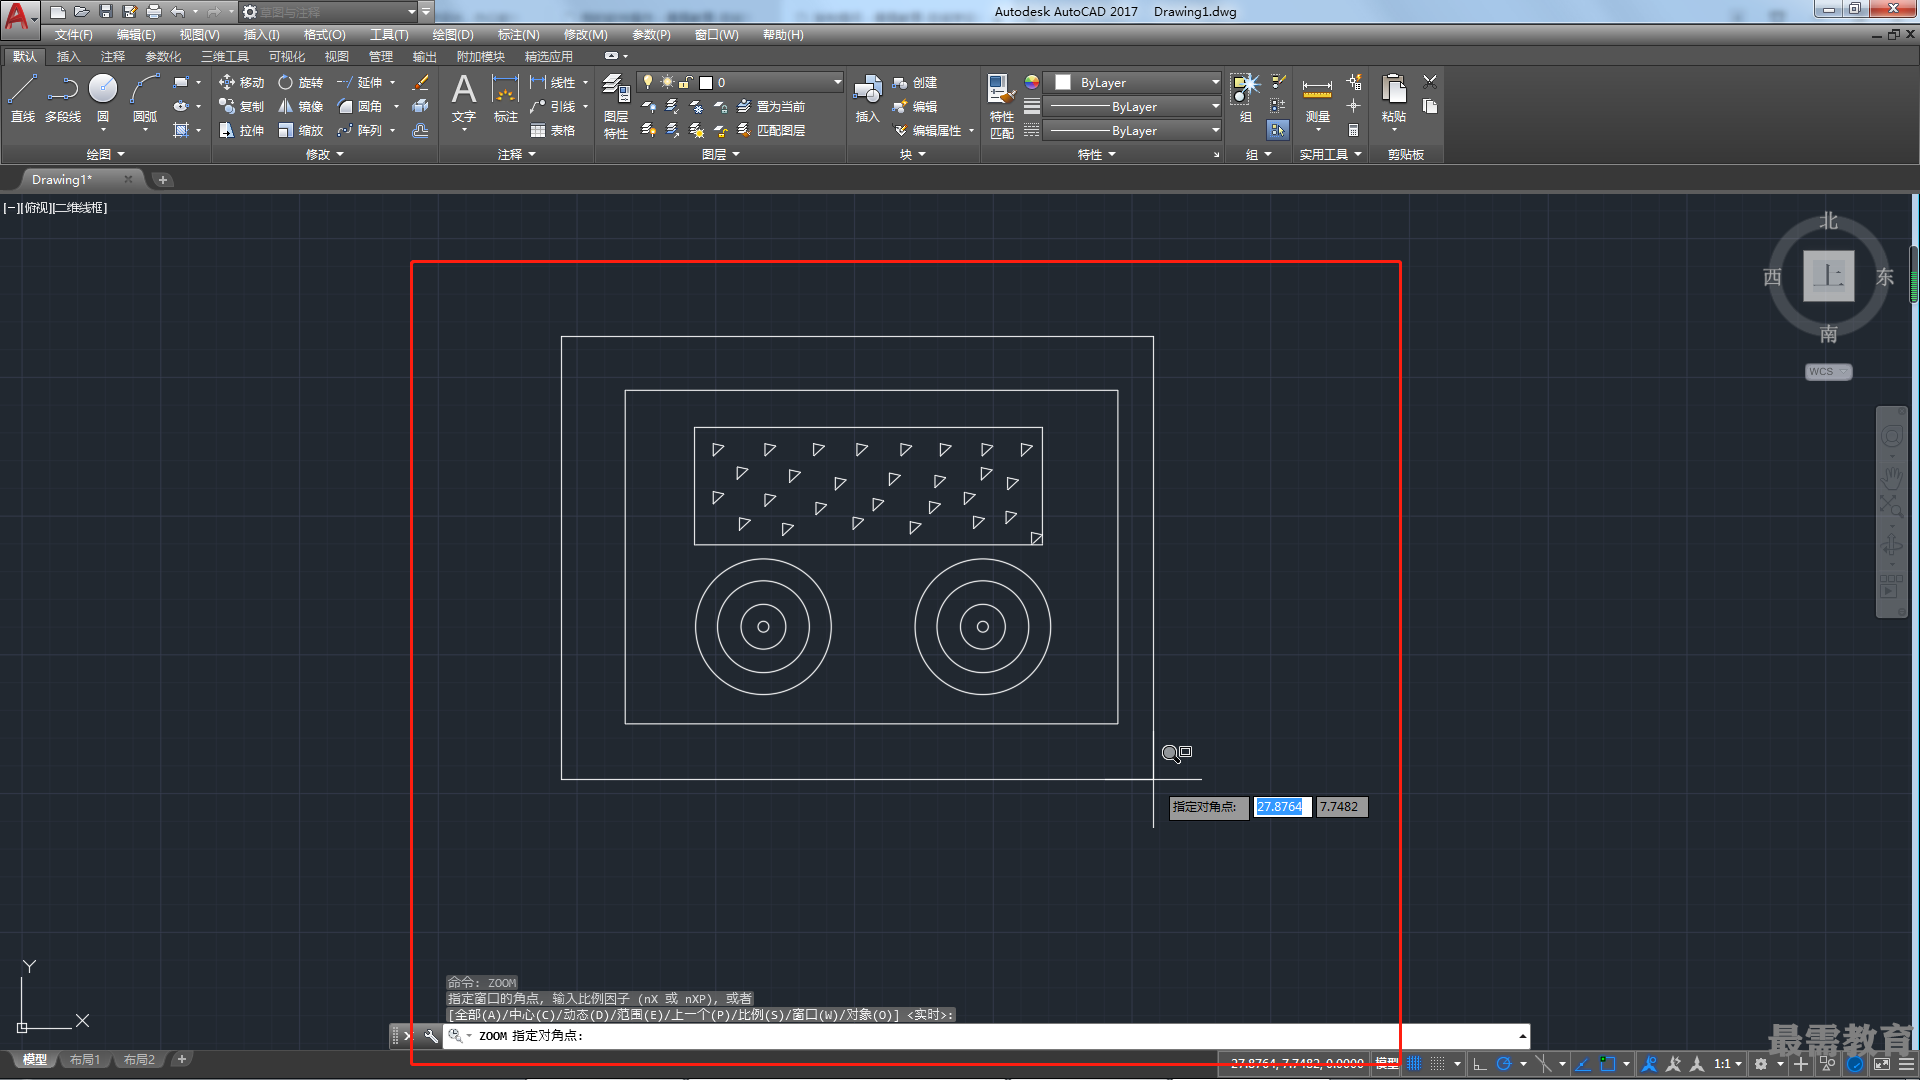The width and height of the screenshot is (1920, 1080).
Task: Click Make Current (置为当前) layer button
Action: point(771,107)
